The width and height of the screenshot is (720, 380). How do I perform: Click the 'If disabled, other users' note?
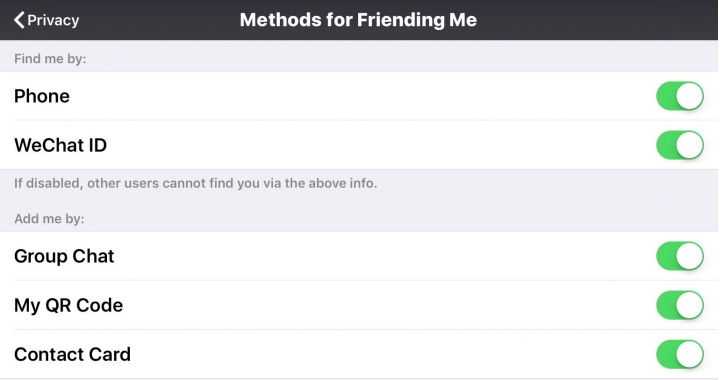pos(196,183)
